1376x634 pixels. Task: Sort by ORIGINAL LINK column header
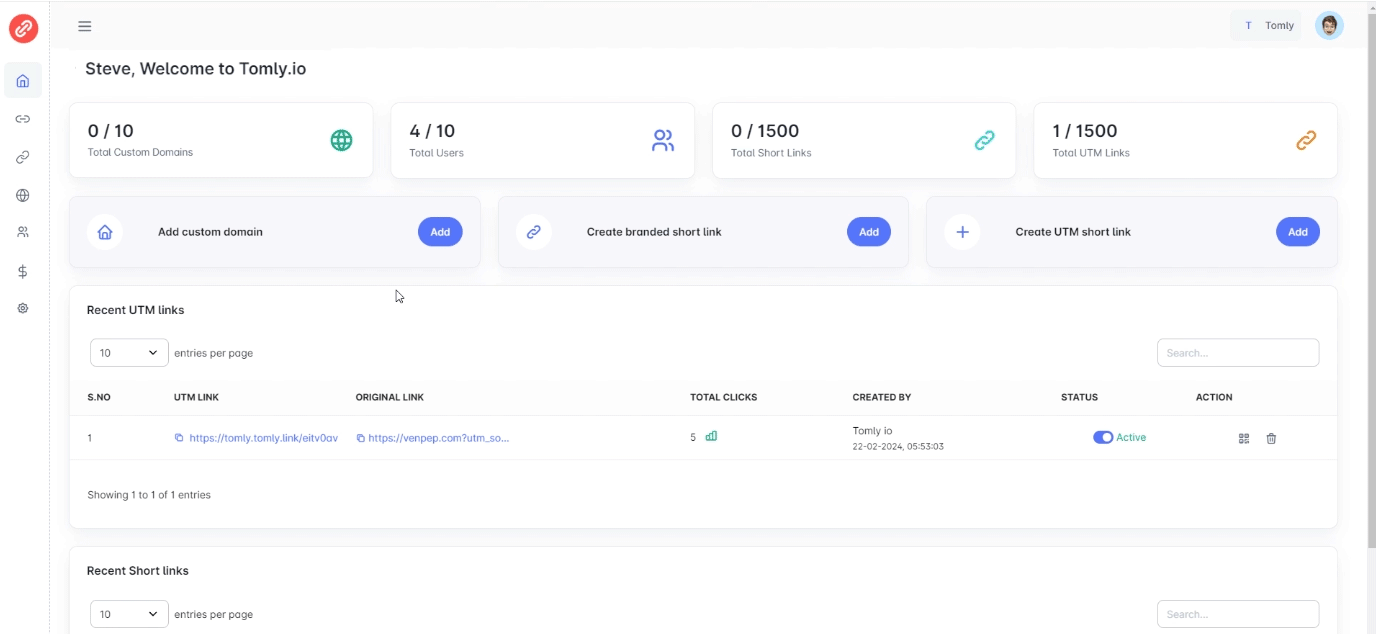(x=390, y=397)
